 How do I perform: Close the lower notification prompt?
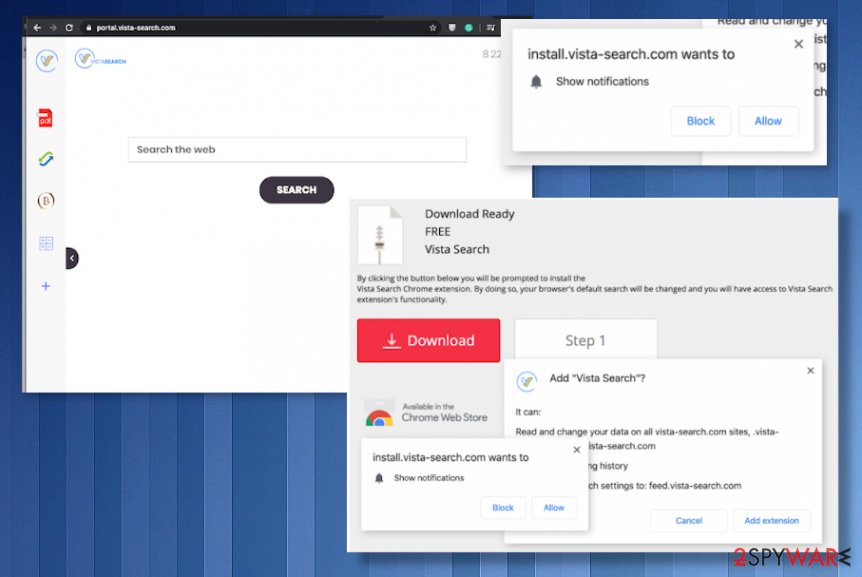[x=577, y=450]
